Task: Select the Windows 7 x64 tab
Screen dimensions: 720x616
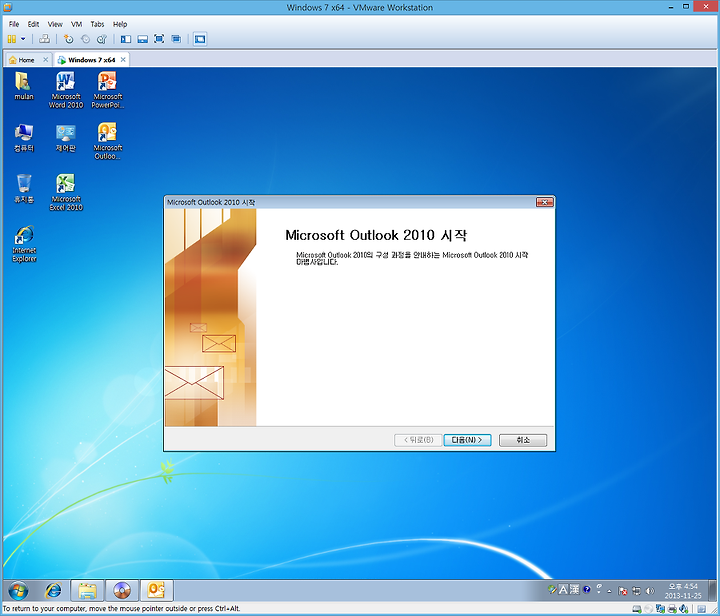Action: (91, 60)
